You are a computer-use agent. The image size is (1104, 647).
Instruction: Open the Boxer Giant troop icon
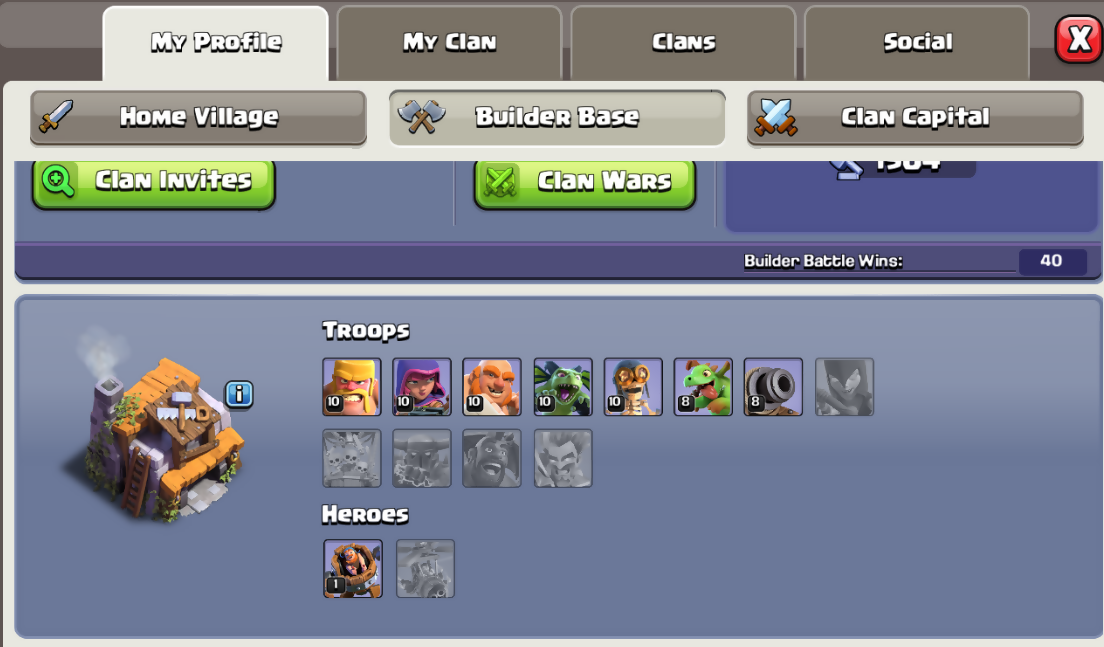491,387
